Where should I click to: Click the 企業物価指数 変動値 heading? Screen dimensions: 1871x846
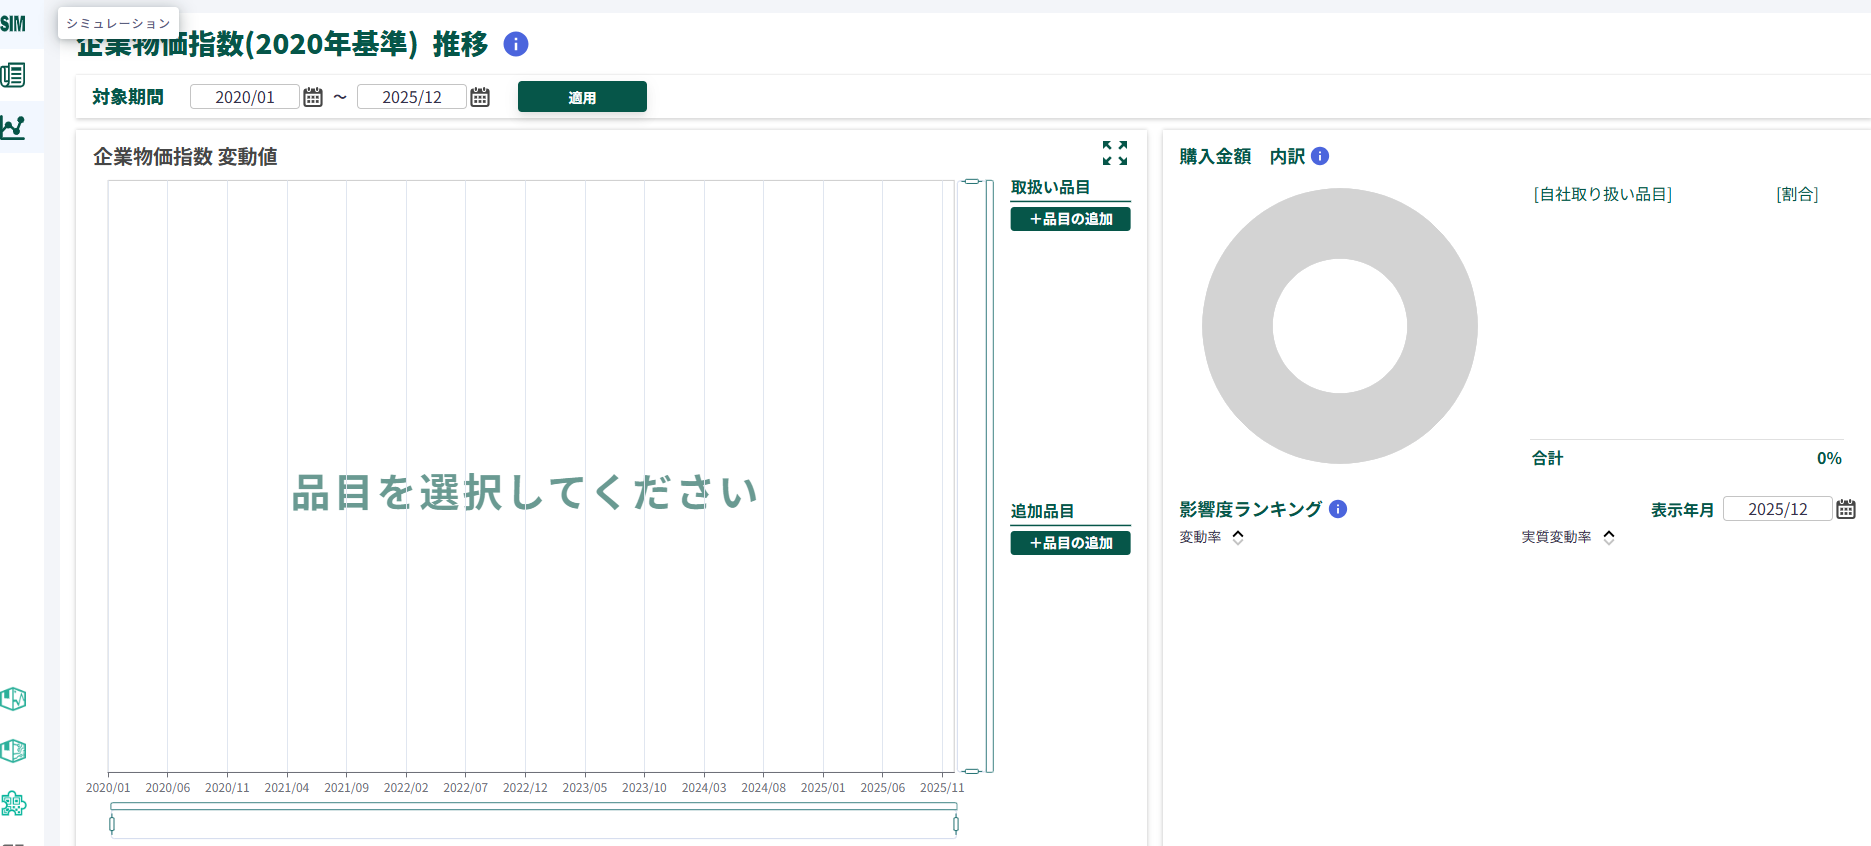point(185,157)
